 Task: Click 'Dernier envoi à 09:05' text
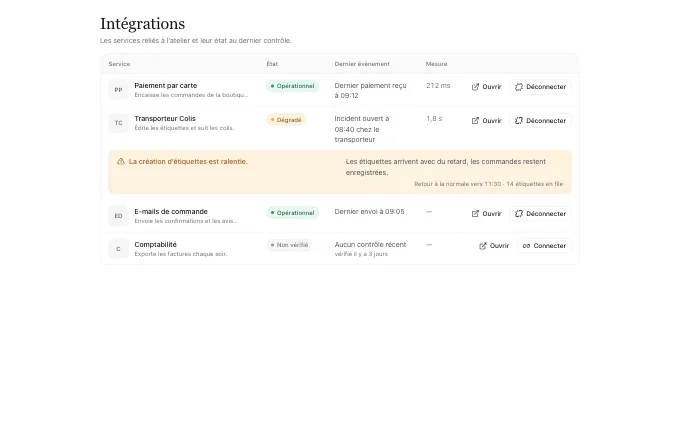[x=369, y=212]
